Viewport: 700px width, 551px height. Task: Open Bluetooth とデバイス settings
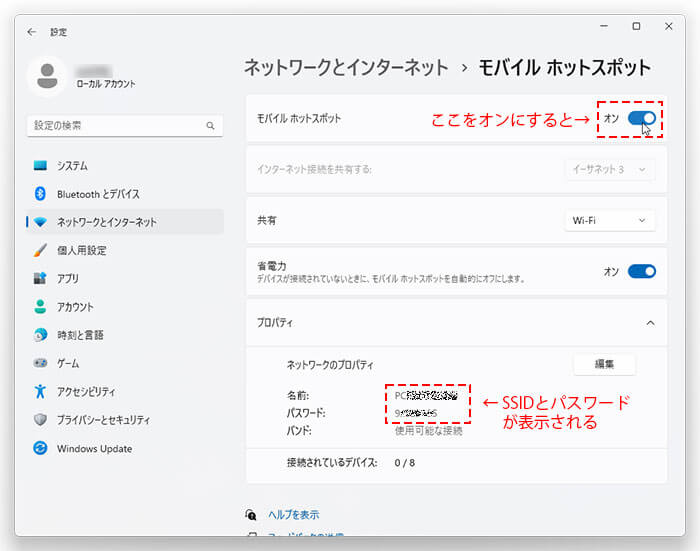(125, 194)
